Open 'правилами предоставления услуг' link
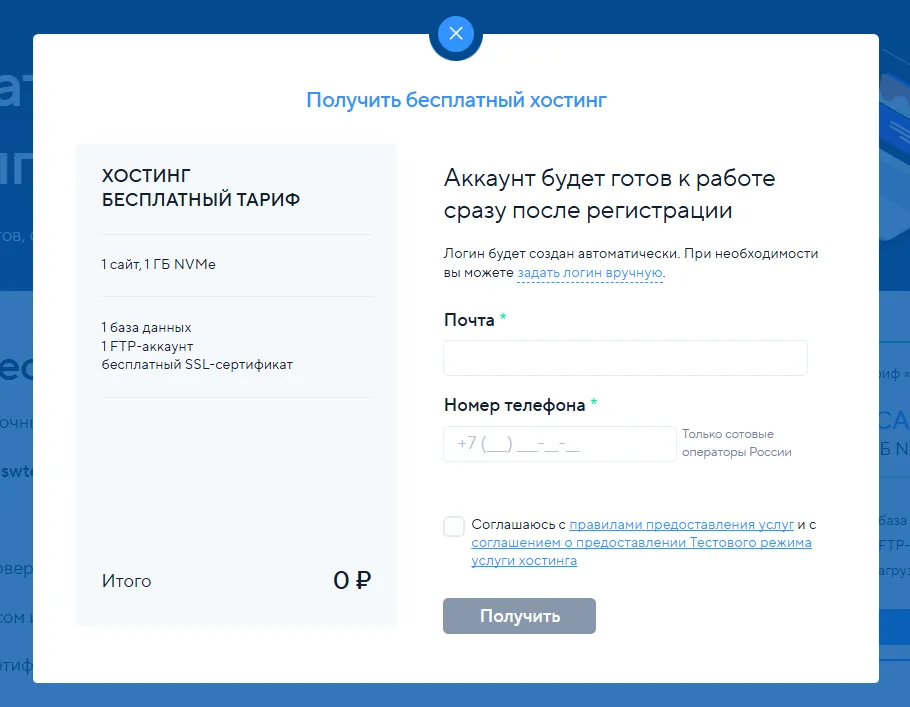 coord(682,524)
